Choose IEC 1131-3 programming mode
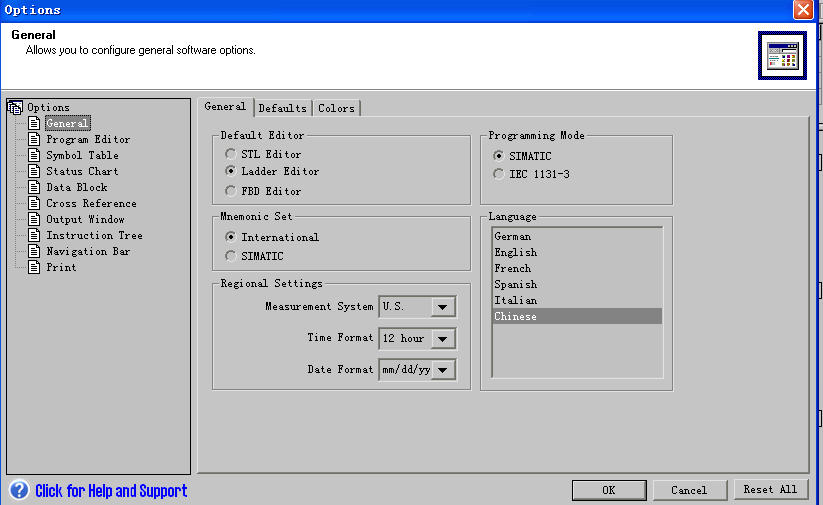The width and height of the screenshot is (823, 505). pyautogui.click(x=499, y=174)
